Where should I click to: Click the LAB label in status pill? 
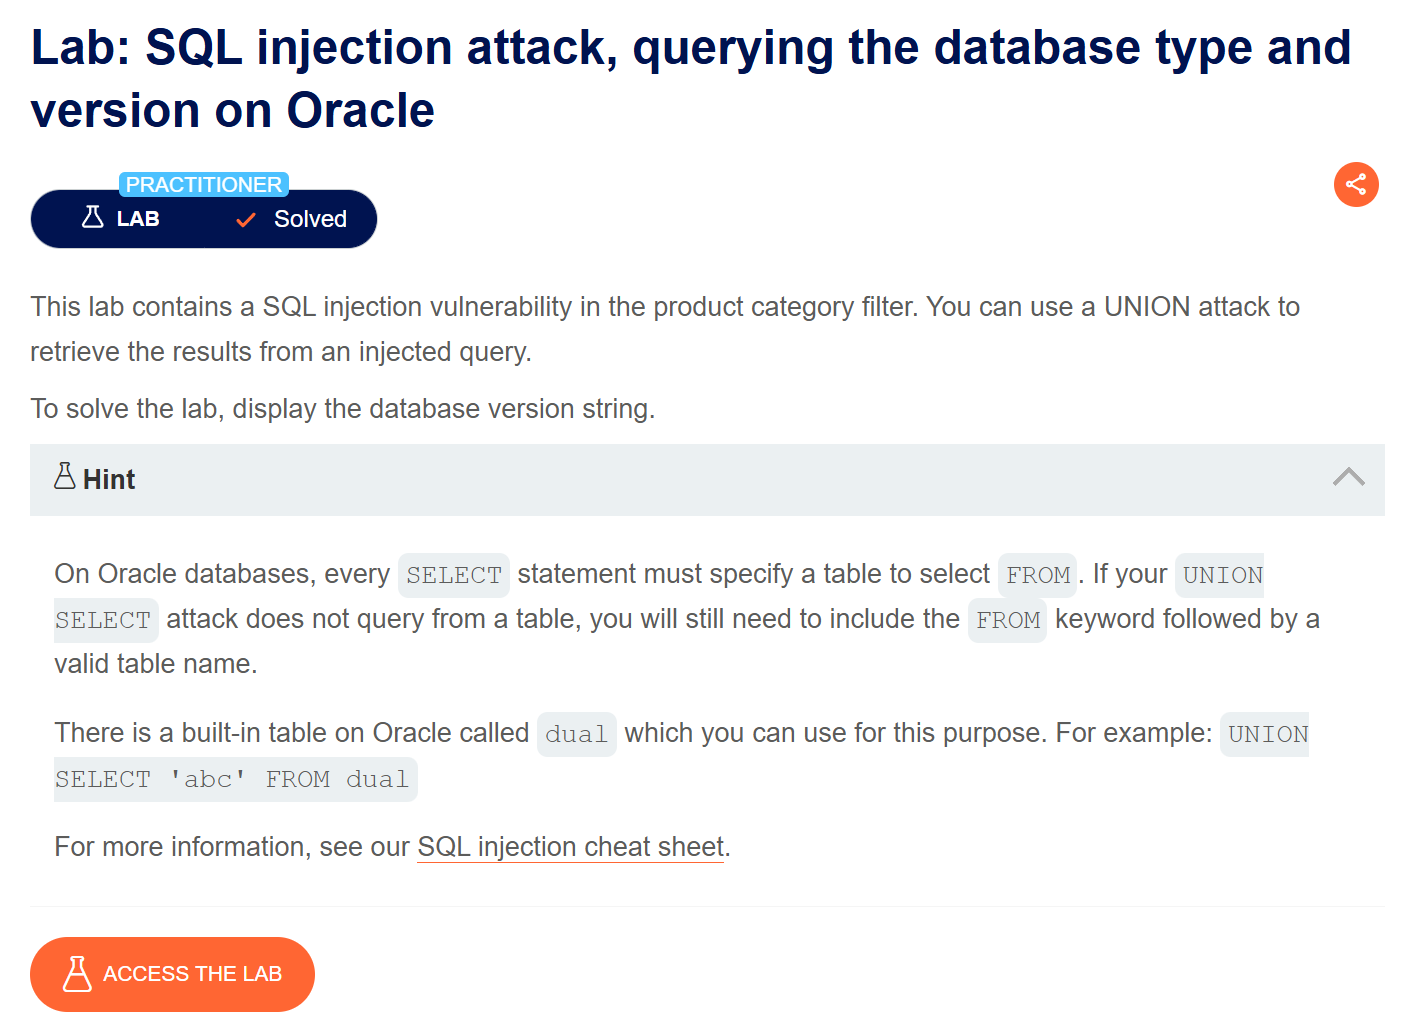pyautogui.click(x=138, y=219)
